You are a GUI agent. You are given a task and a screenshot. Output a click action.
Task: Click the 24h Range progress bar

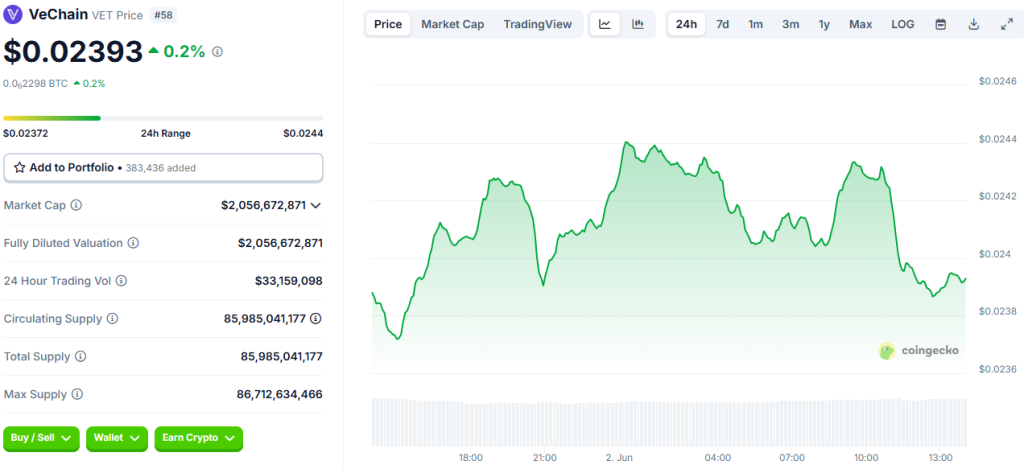click(x=163, y=118)
